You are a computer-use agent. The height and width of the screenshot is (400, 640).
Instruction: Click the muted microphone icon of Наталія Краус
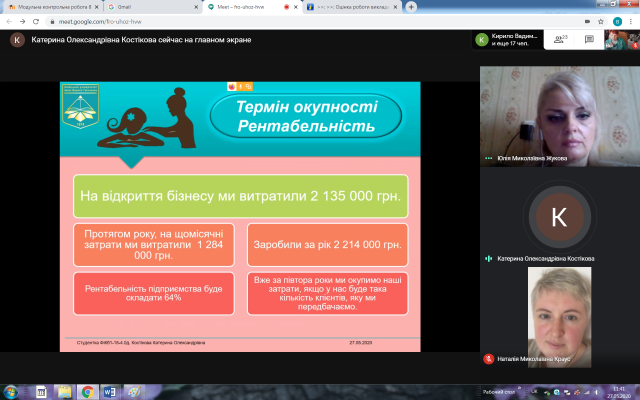tap(487, 357)
